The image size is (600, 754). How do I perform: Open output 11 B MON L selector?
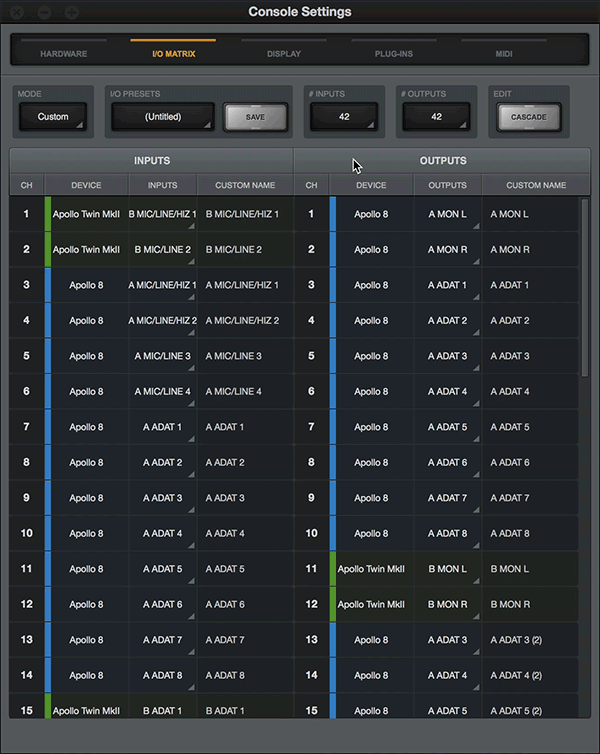click(x=448, y=569)
